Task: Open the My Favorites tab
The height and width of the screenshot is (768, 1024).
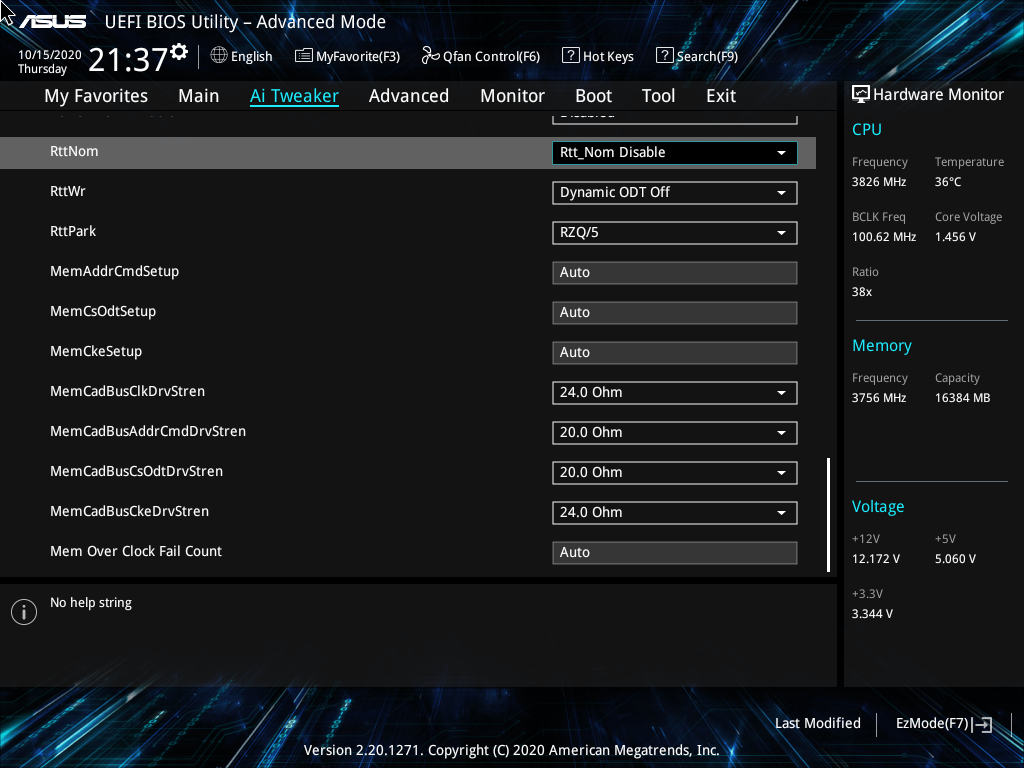Action: tap(96, 96)
